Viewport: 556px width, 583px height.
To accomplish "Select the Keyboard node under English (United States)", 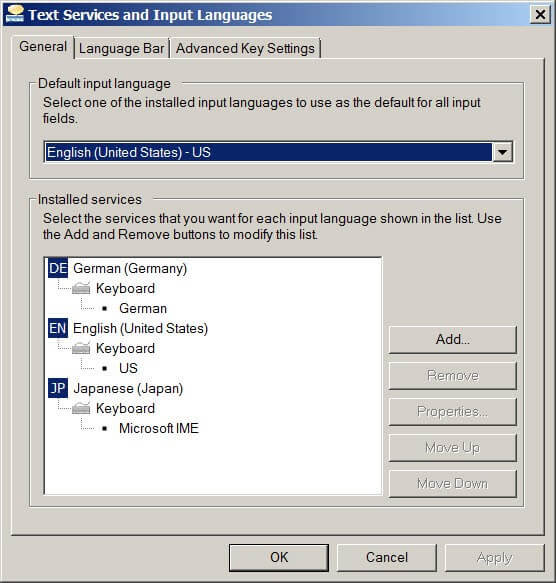I will (x=125, y=348).
